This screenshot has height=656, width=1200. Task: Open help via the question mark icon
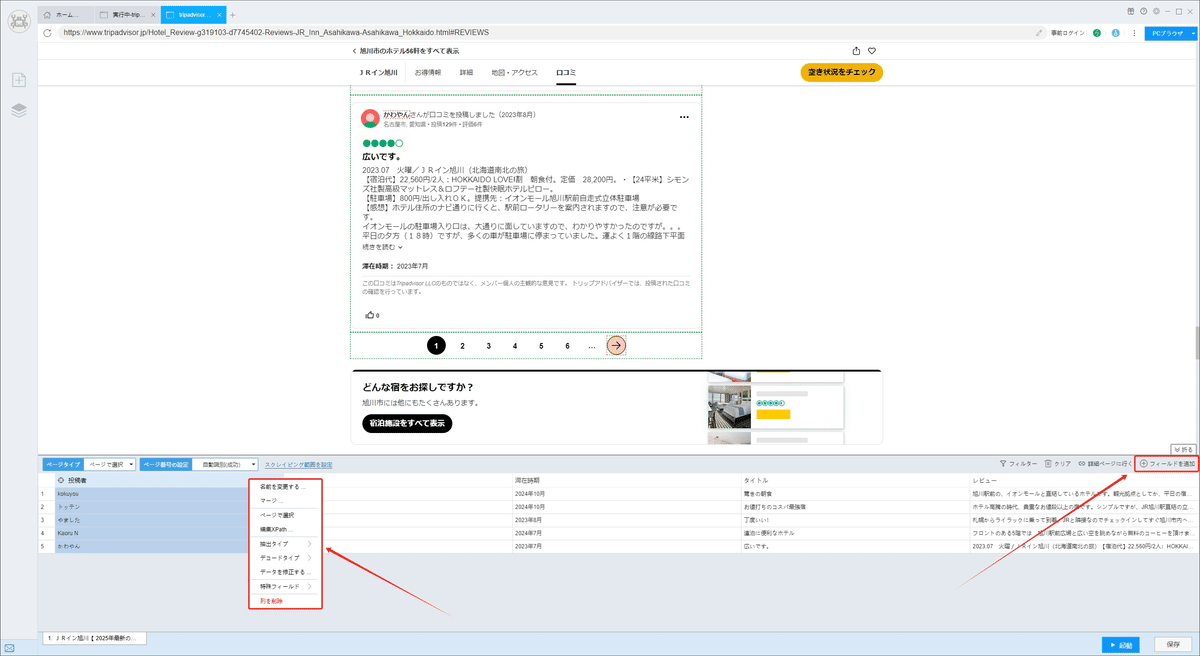tap(1143, 11)
